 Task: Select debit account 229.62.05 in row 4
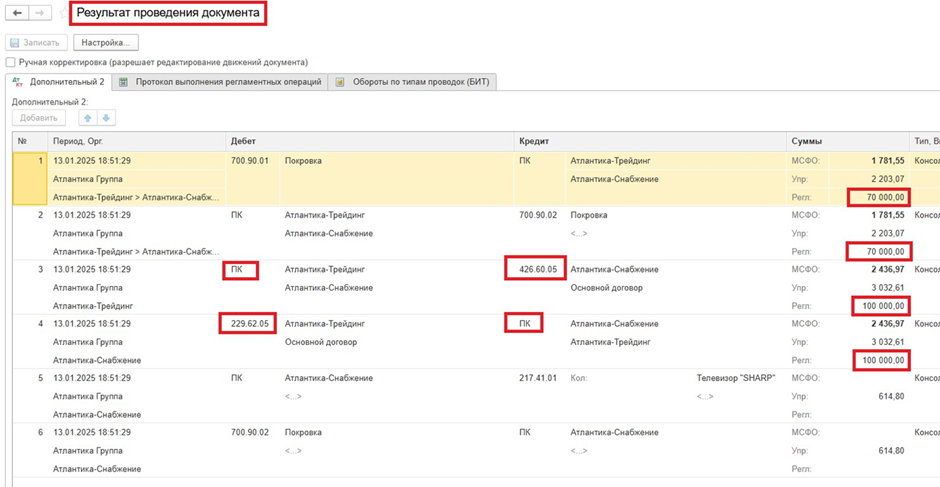pos(249,324)
